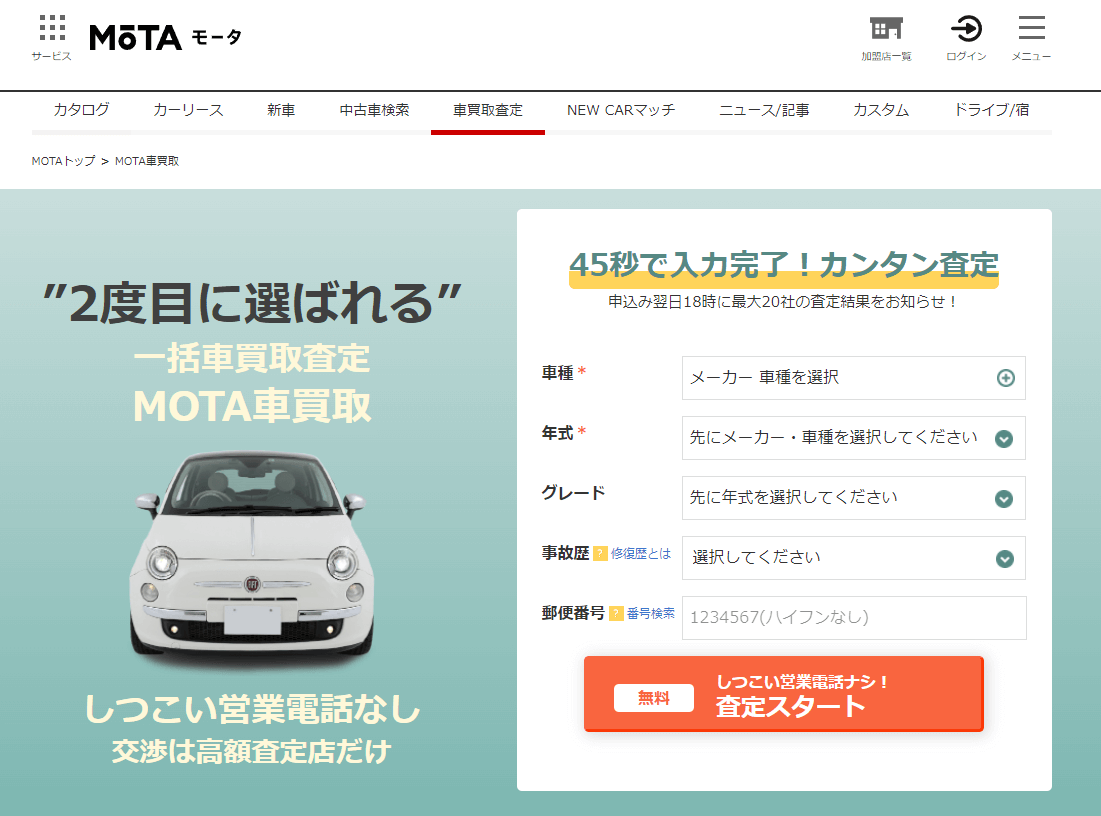
Task: Click the MOTA車買取 breadcrumb text
Action: 147,161
